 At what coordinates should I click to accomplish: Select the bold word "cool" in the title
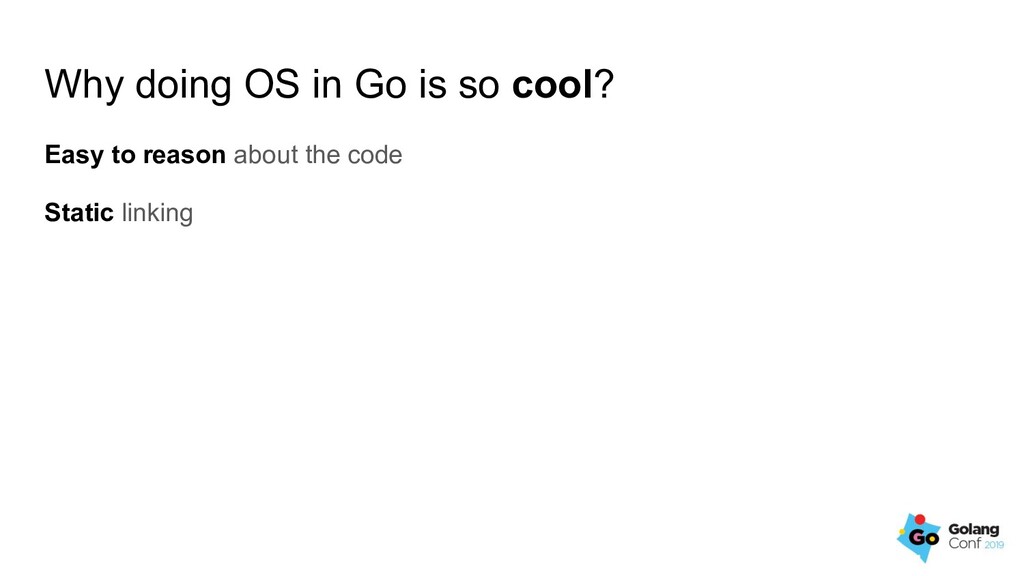pyautogui.click(x=552, y=84)
